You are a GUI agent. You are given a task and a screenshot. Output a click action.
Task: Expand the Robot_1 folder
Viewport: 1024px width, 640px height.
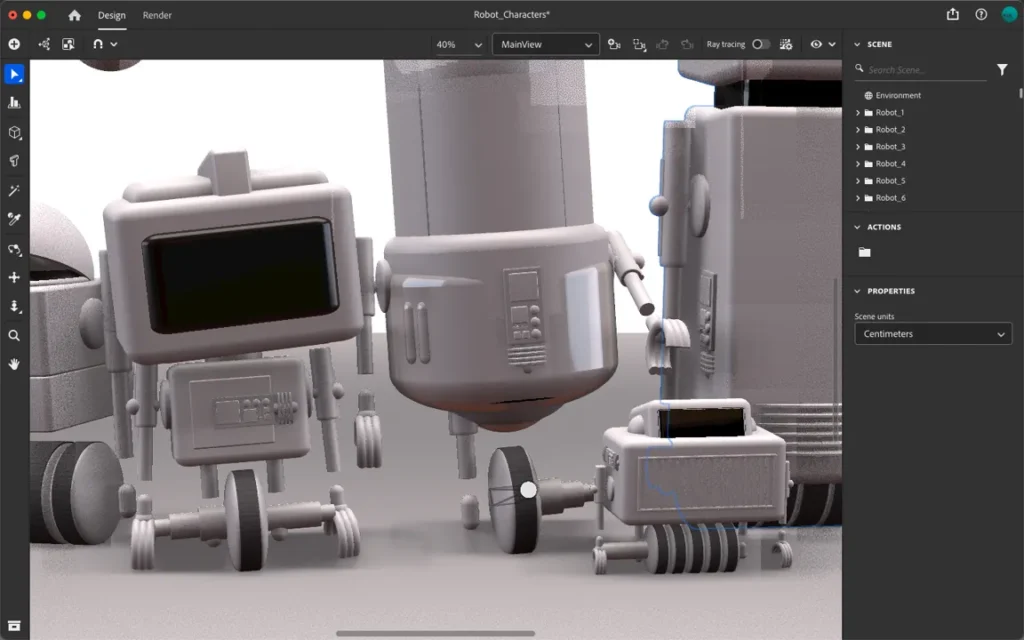click(857, 112)
